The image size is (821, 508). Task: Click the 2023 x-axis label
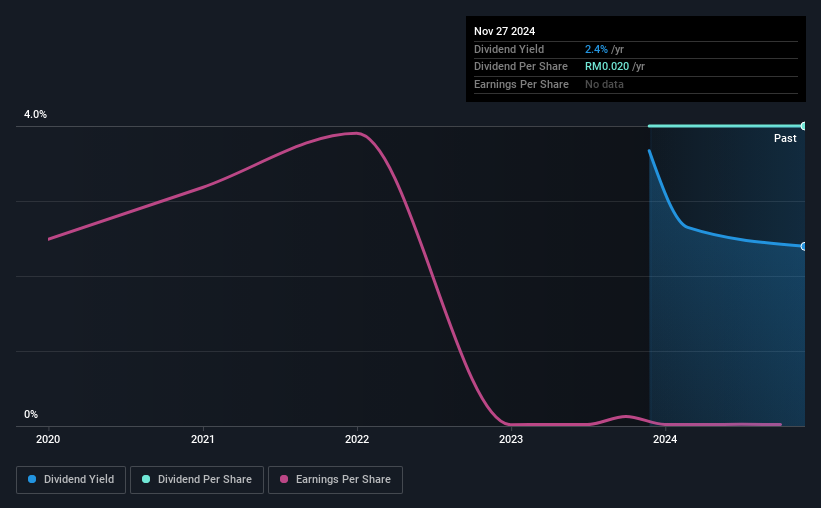click(511, 439)
